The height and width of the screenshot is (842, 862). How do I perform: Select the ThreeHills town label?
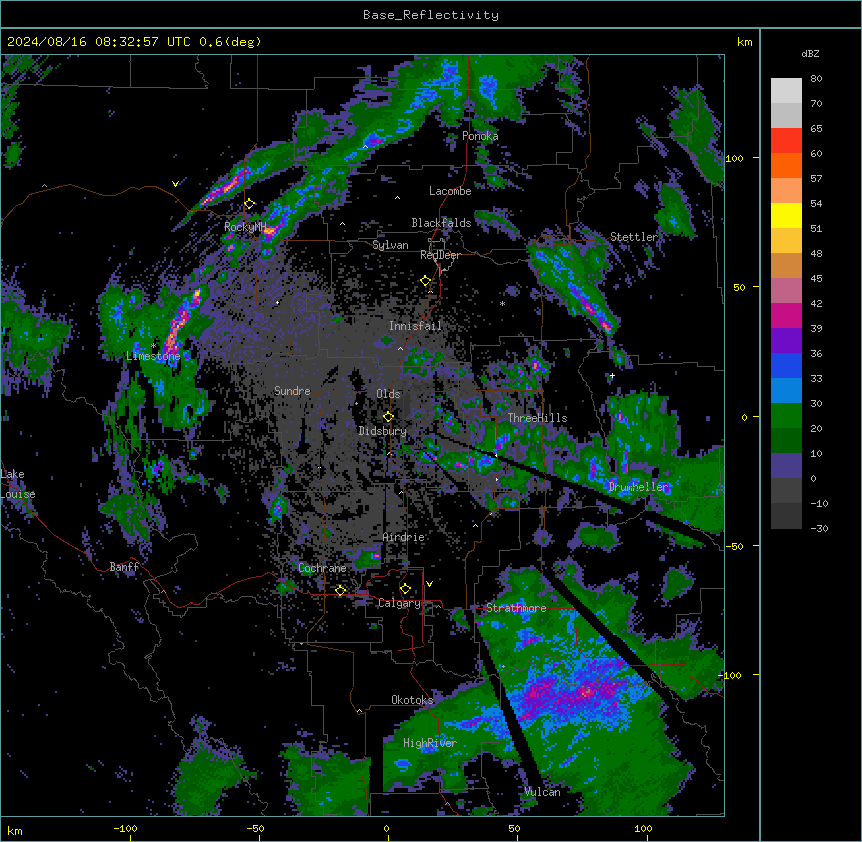click(537, 418)
